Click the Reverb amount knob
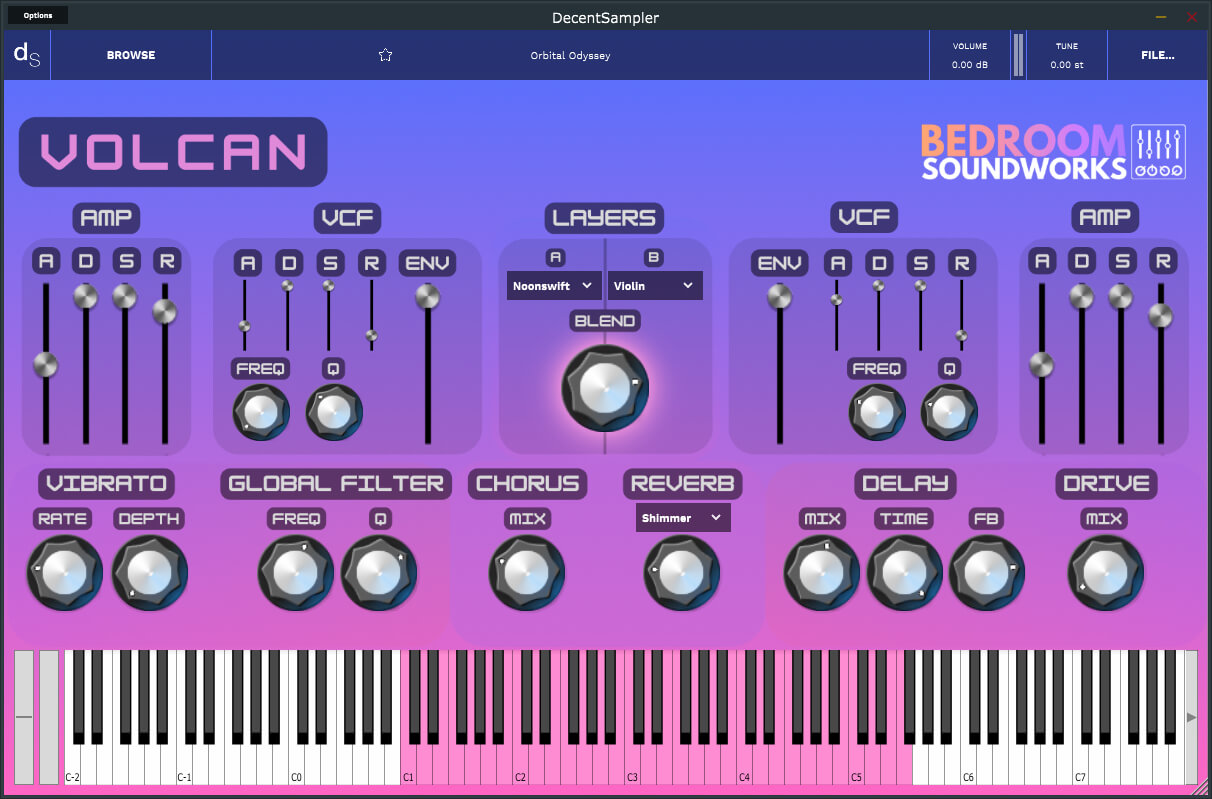 [682, 573]
